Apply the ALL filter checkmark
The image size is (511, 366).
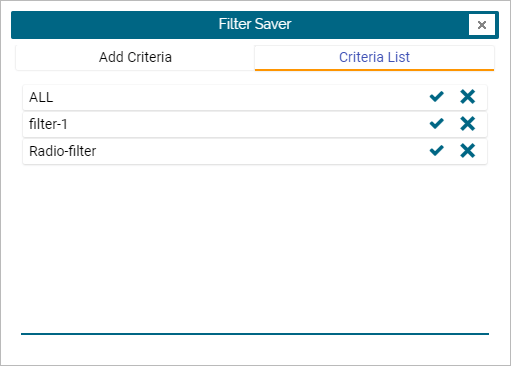(x=436, y=97)
